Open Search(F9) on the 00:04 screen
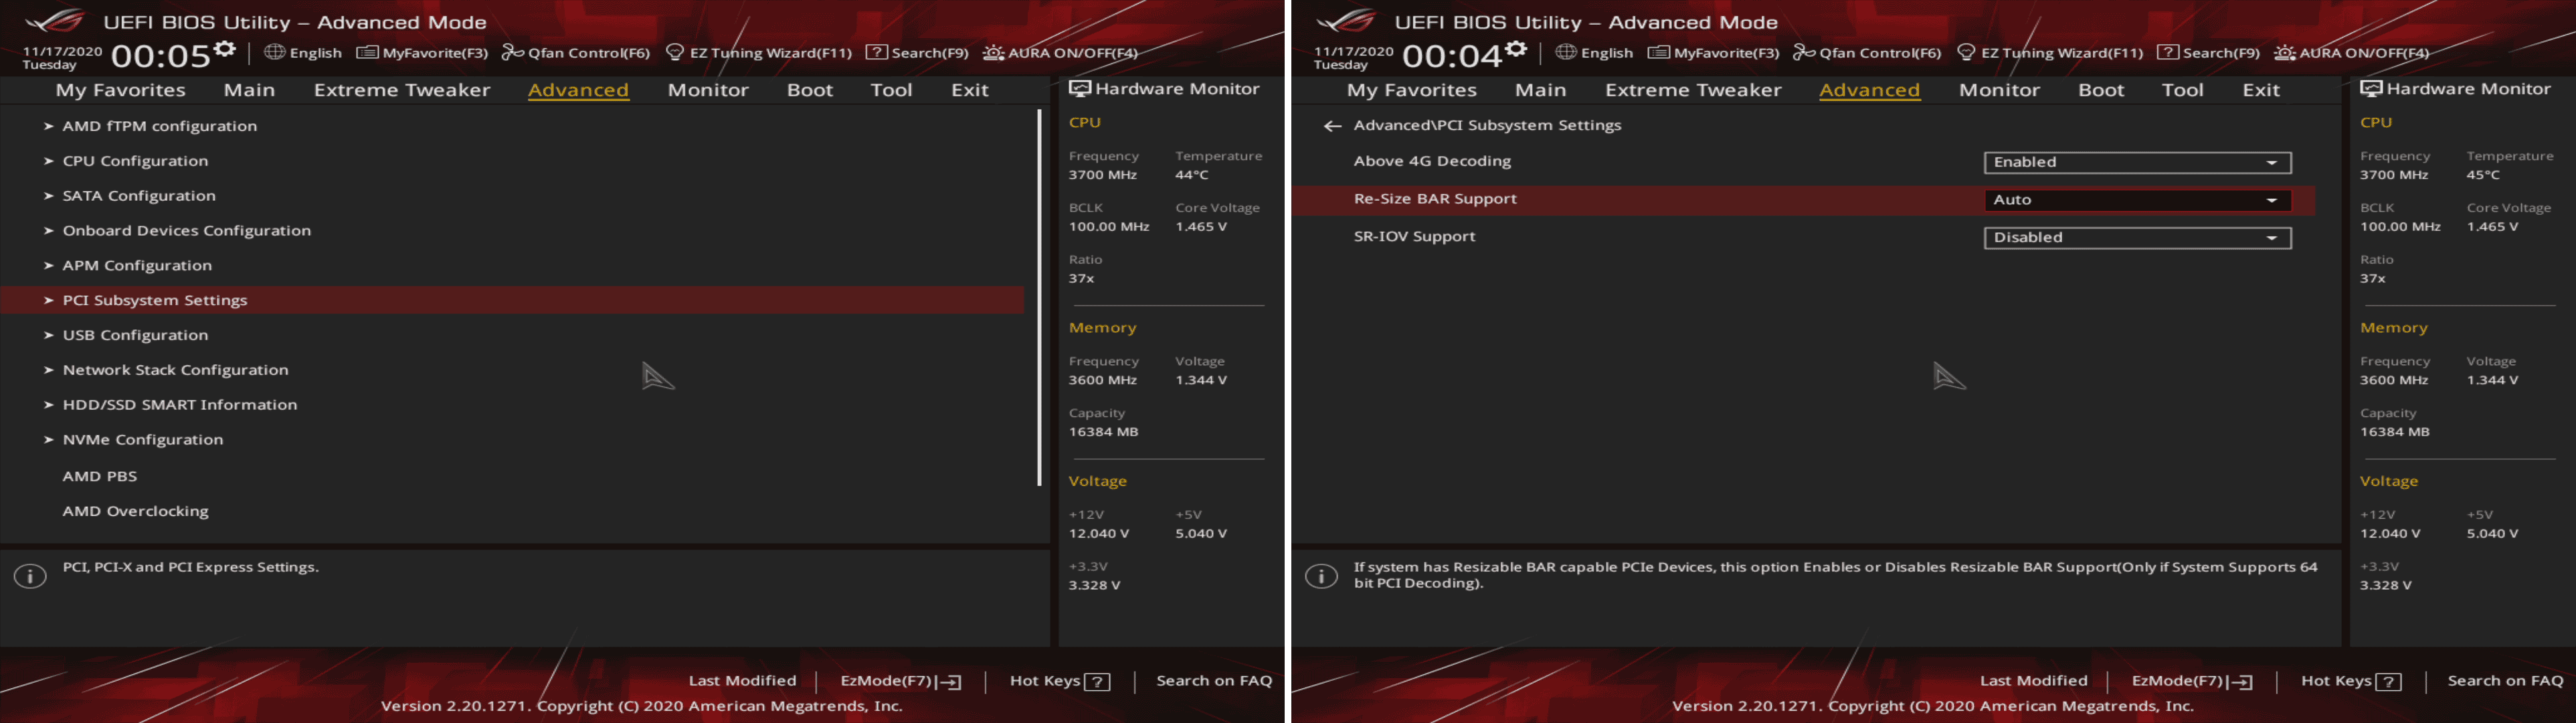 (x=2208, y=53)
